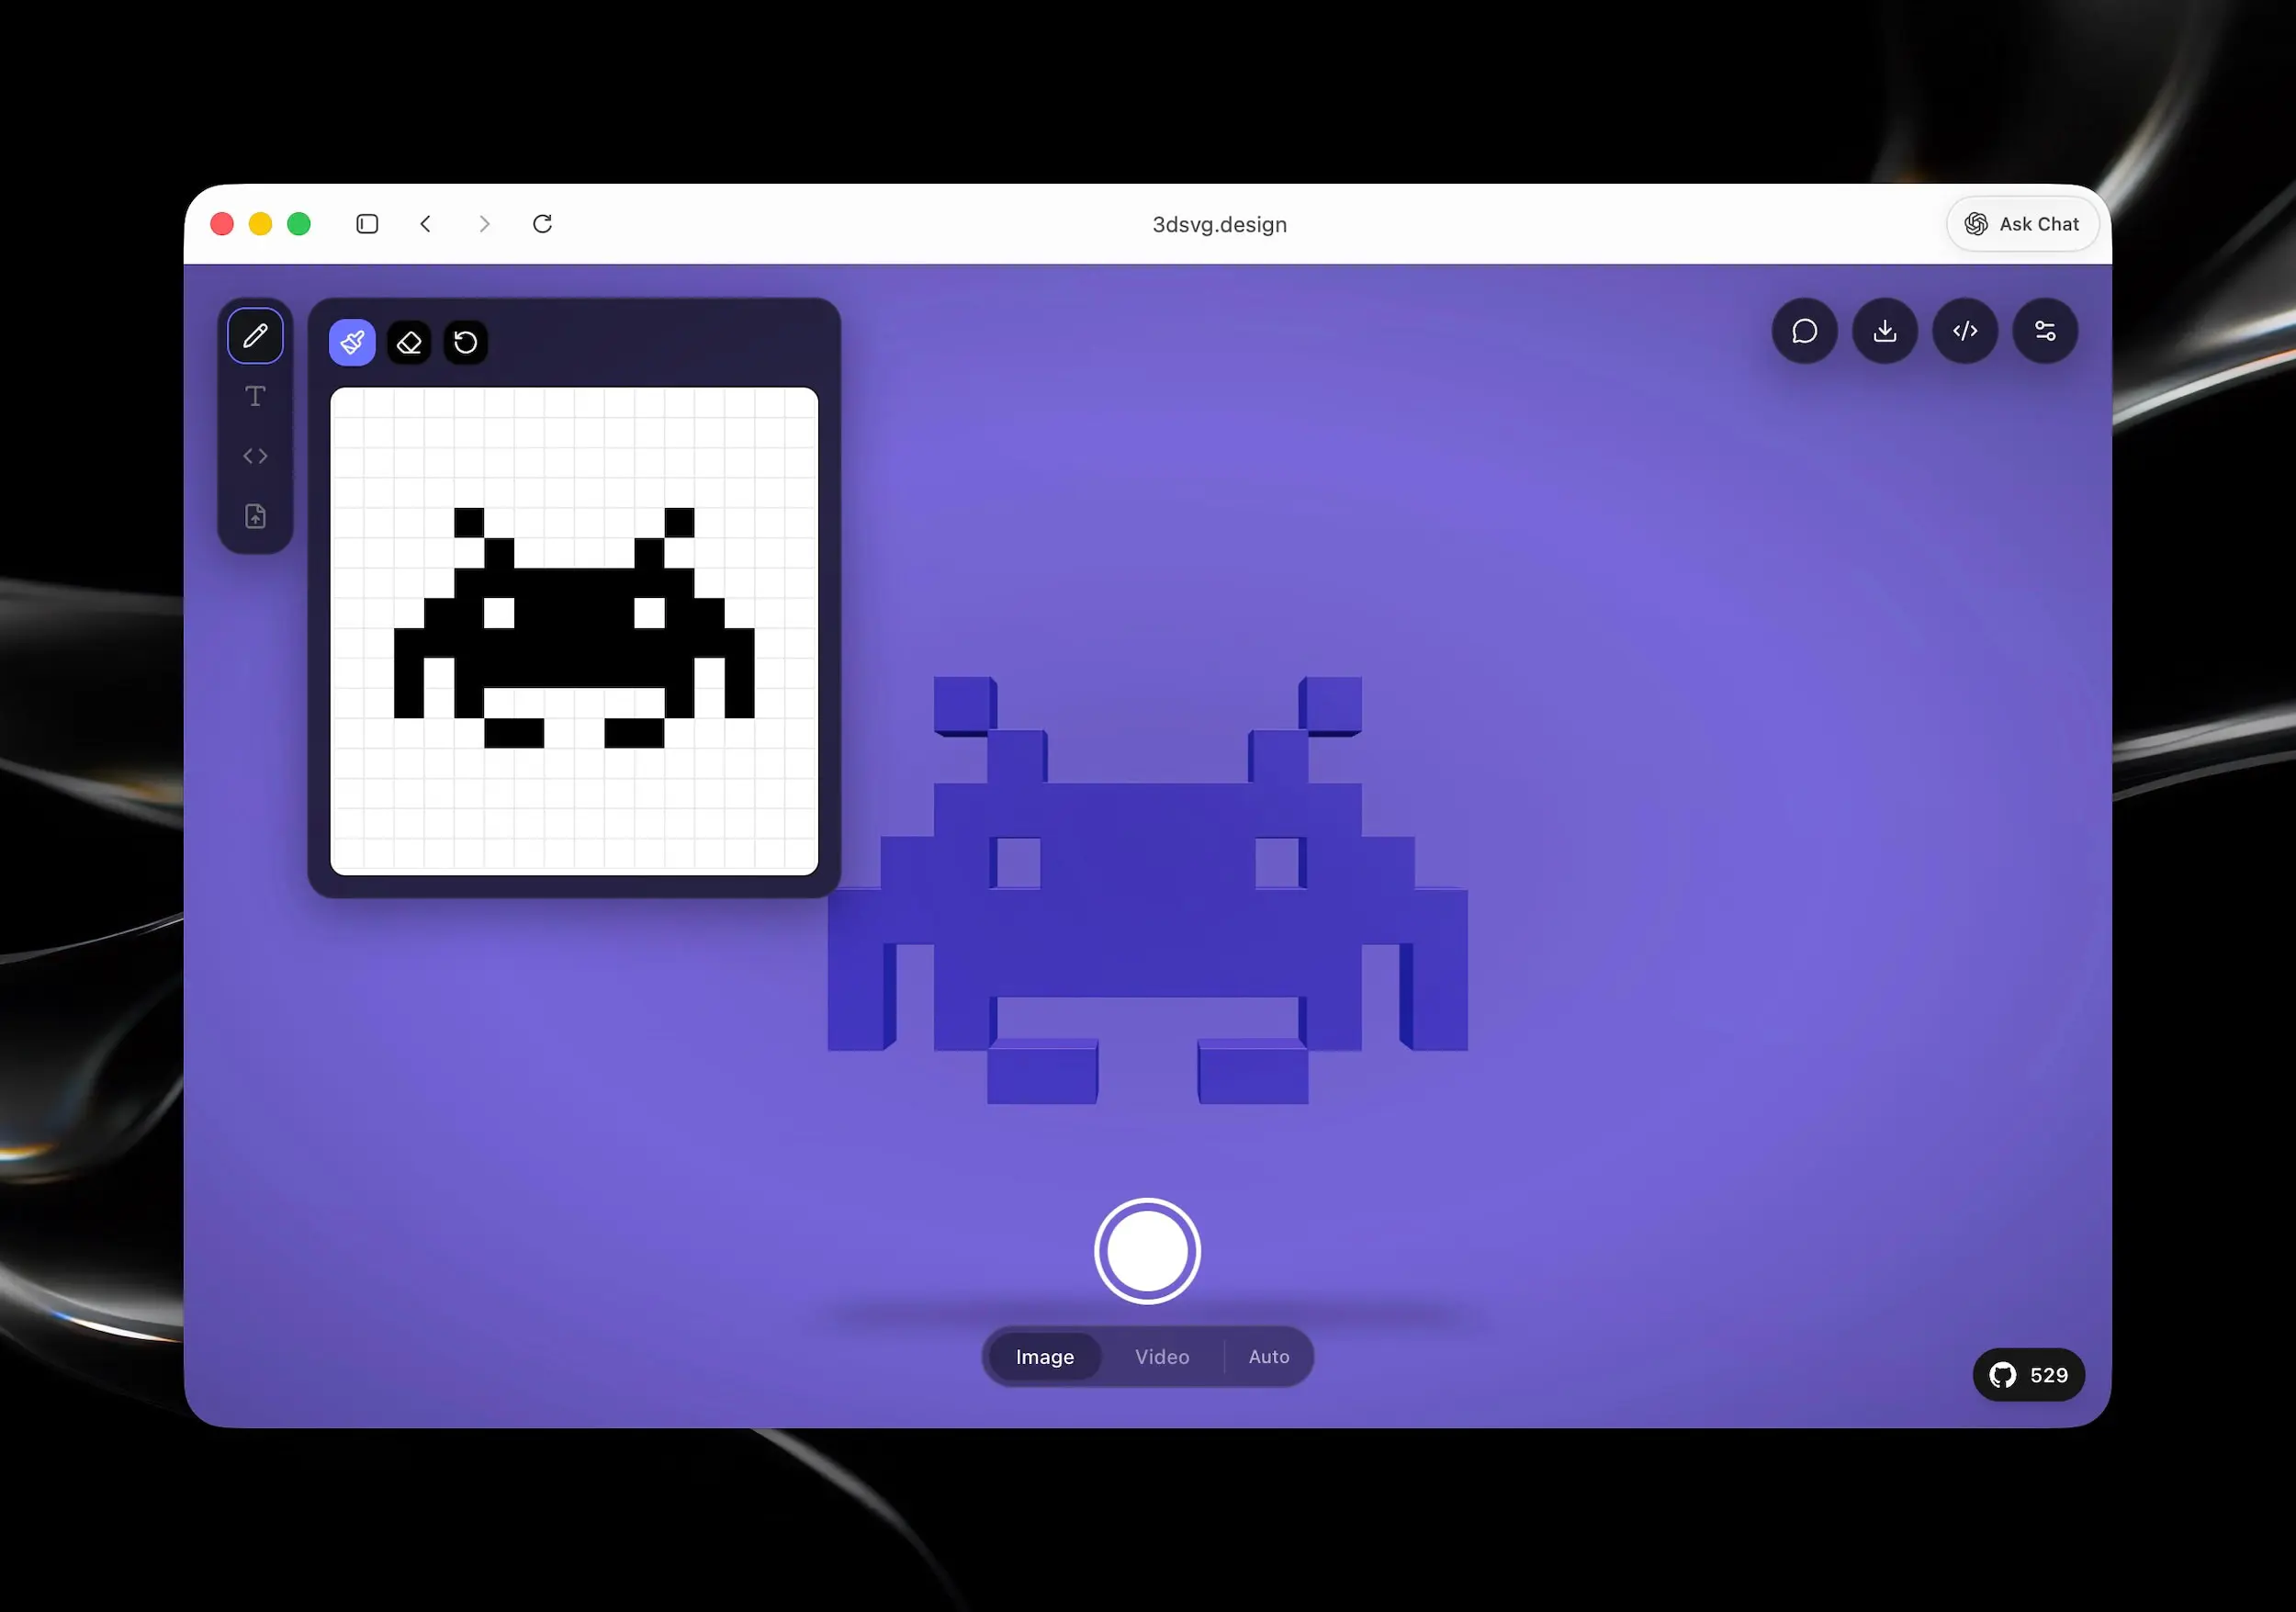Open the SVG code input mode
The image size is (2296, 1612).
255,456
